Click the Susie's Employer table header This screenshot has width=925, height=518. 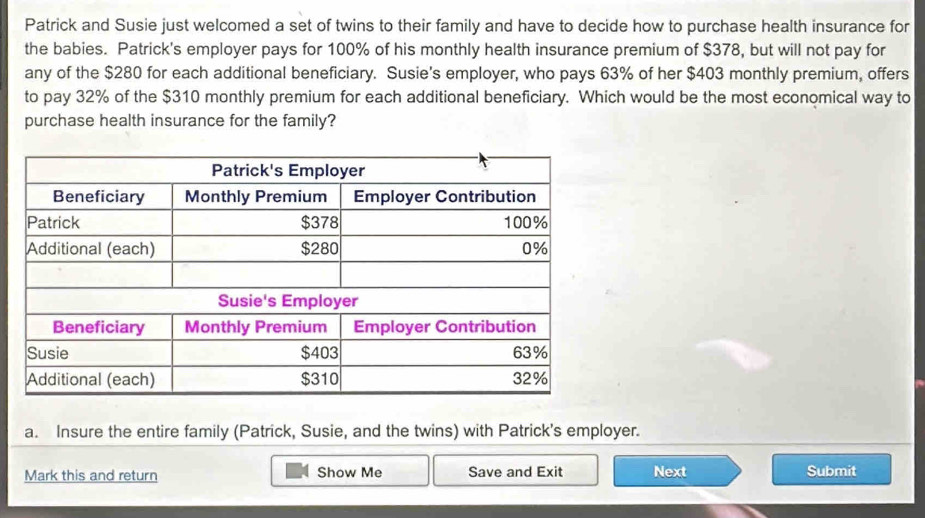click(288, 301)
